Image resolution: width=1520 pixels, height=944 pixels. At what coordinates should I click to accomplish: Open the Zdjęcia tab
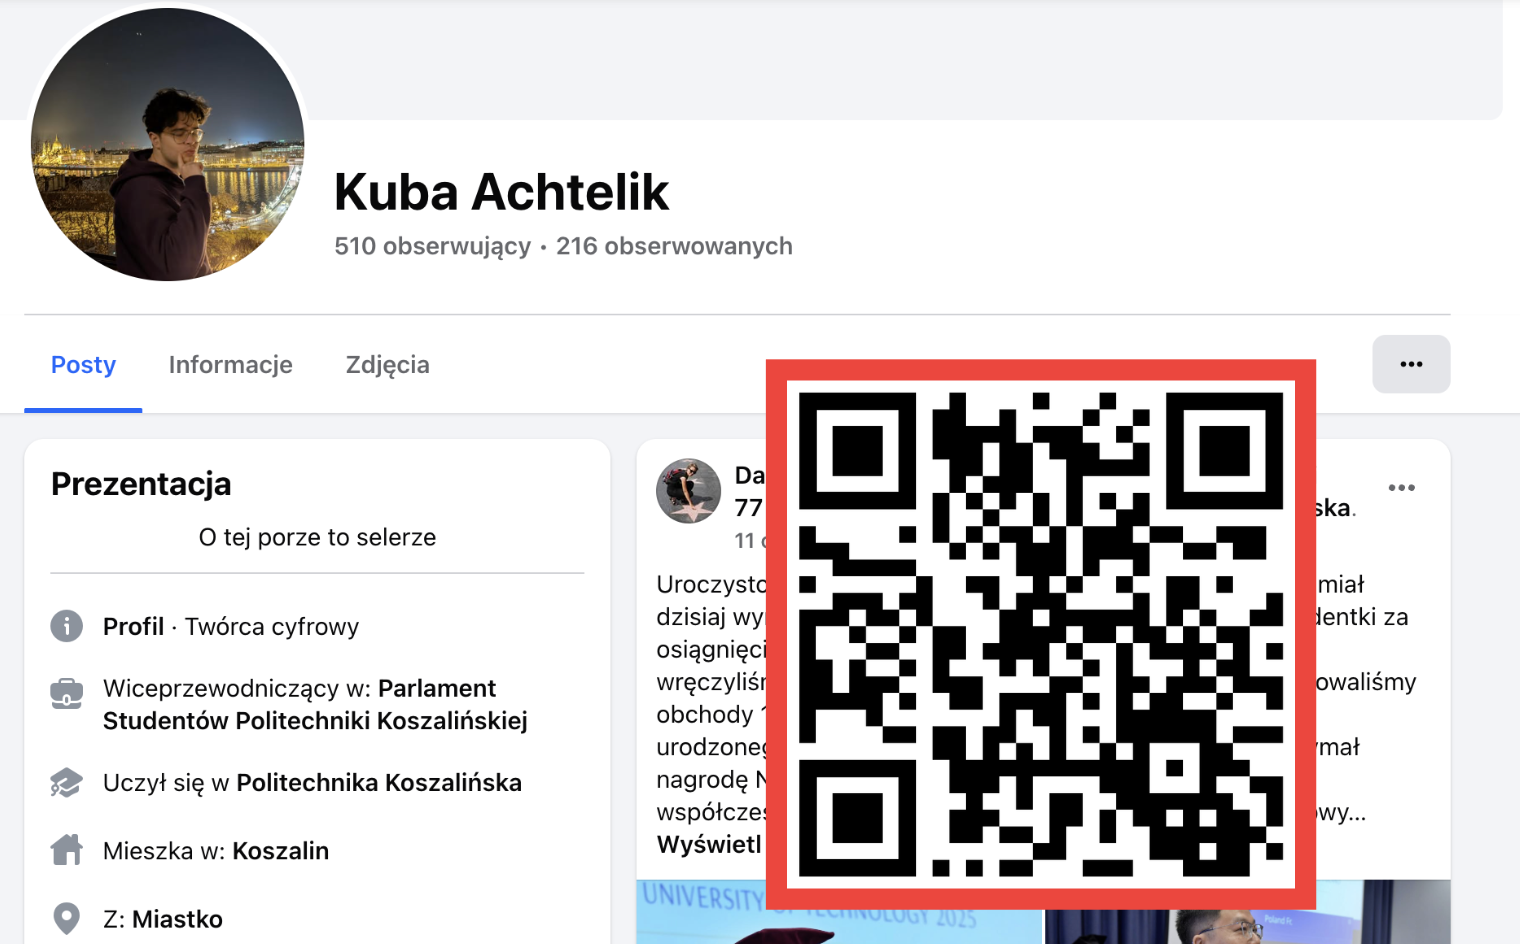point(388,365)
